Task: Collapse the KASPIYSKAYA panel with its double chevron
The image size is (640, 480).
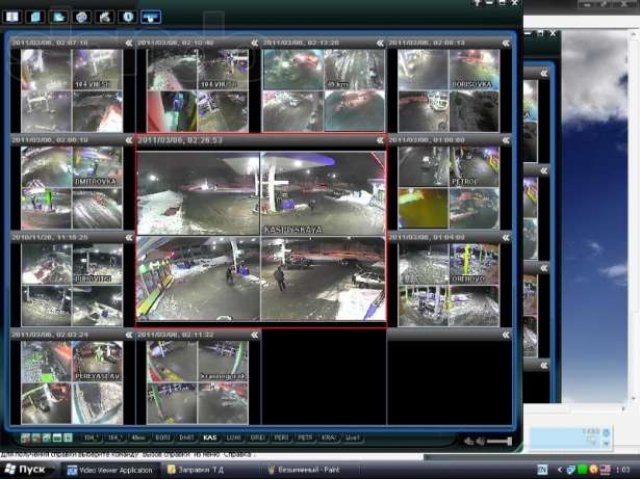Action: pyautogui.click(x=380, y=140)
